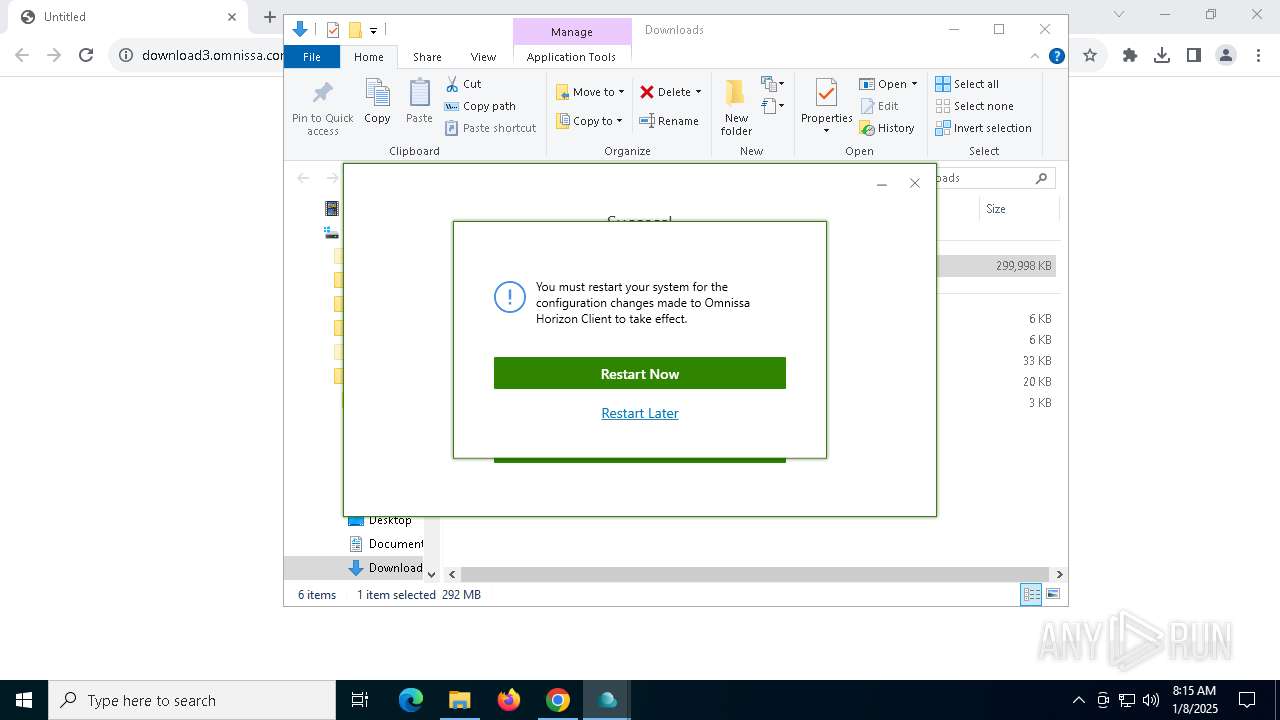Open the Properties dropdown arrow
1280x720 pixels.
[x=826, y=131]
